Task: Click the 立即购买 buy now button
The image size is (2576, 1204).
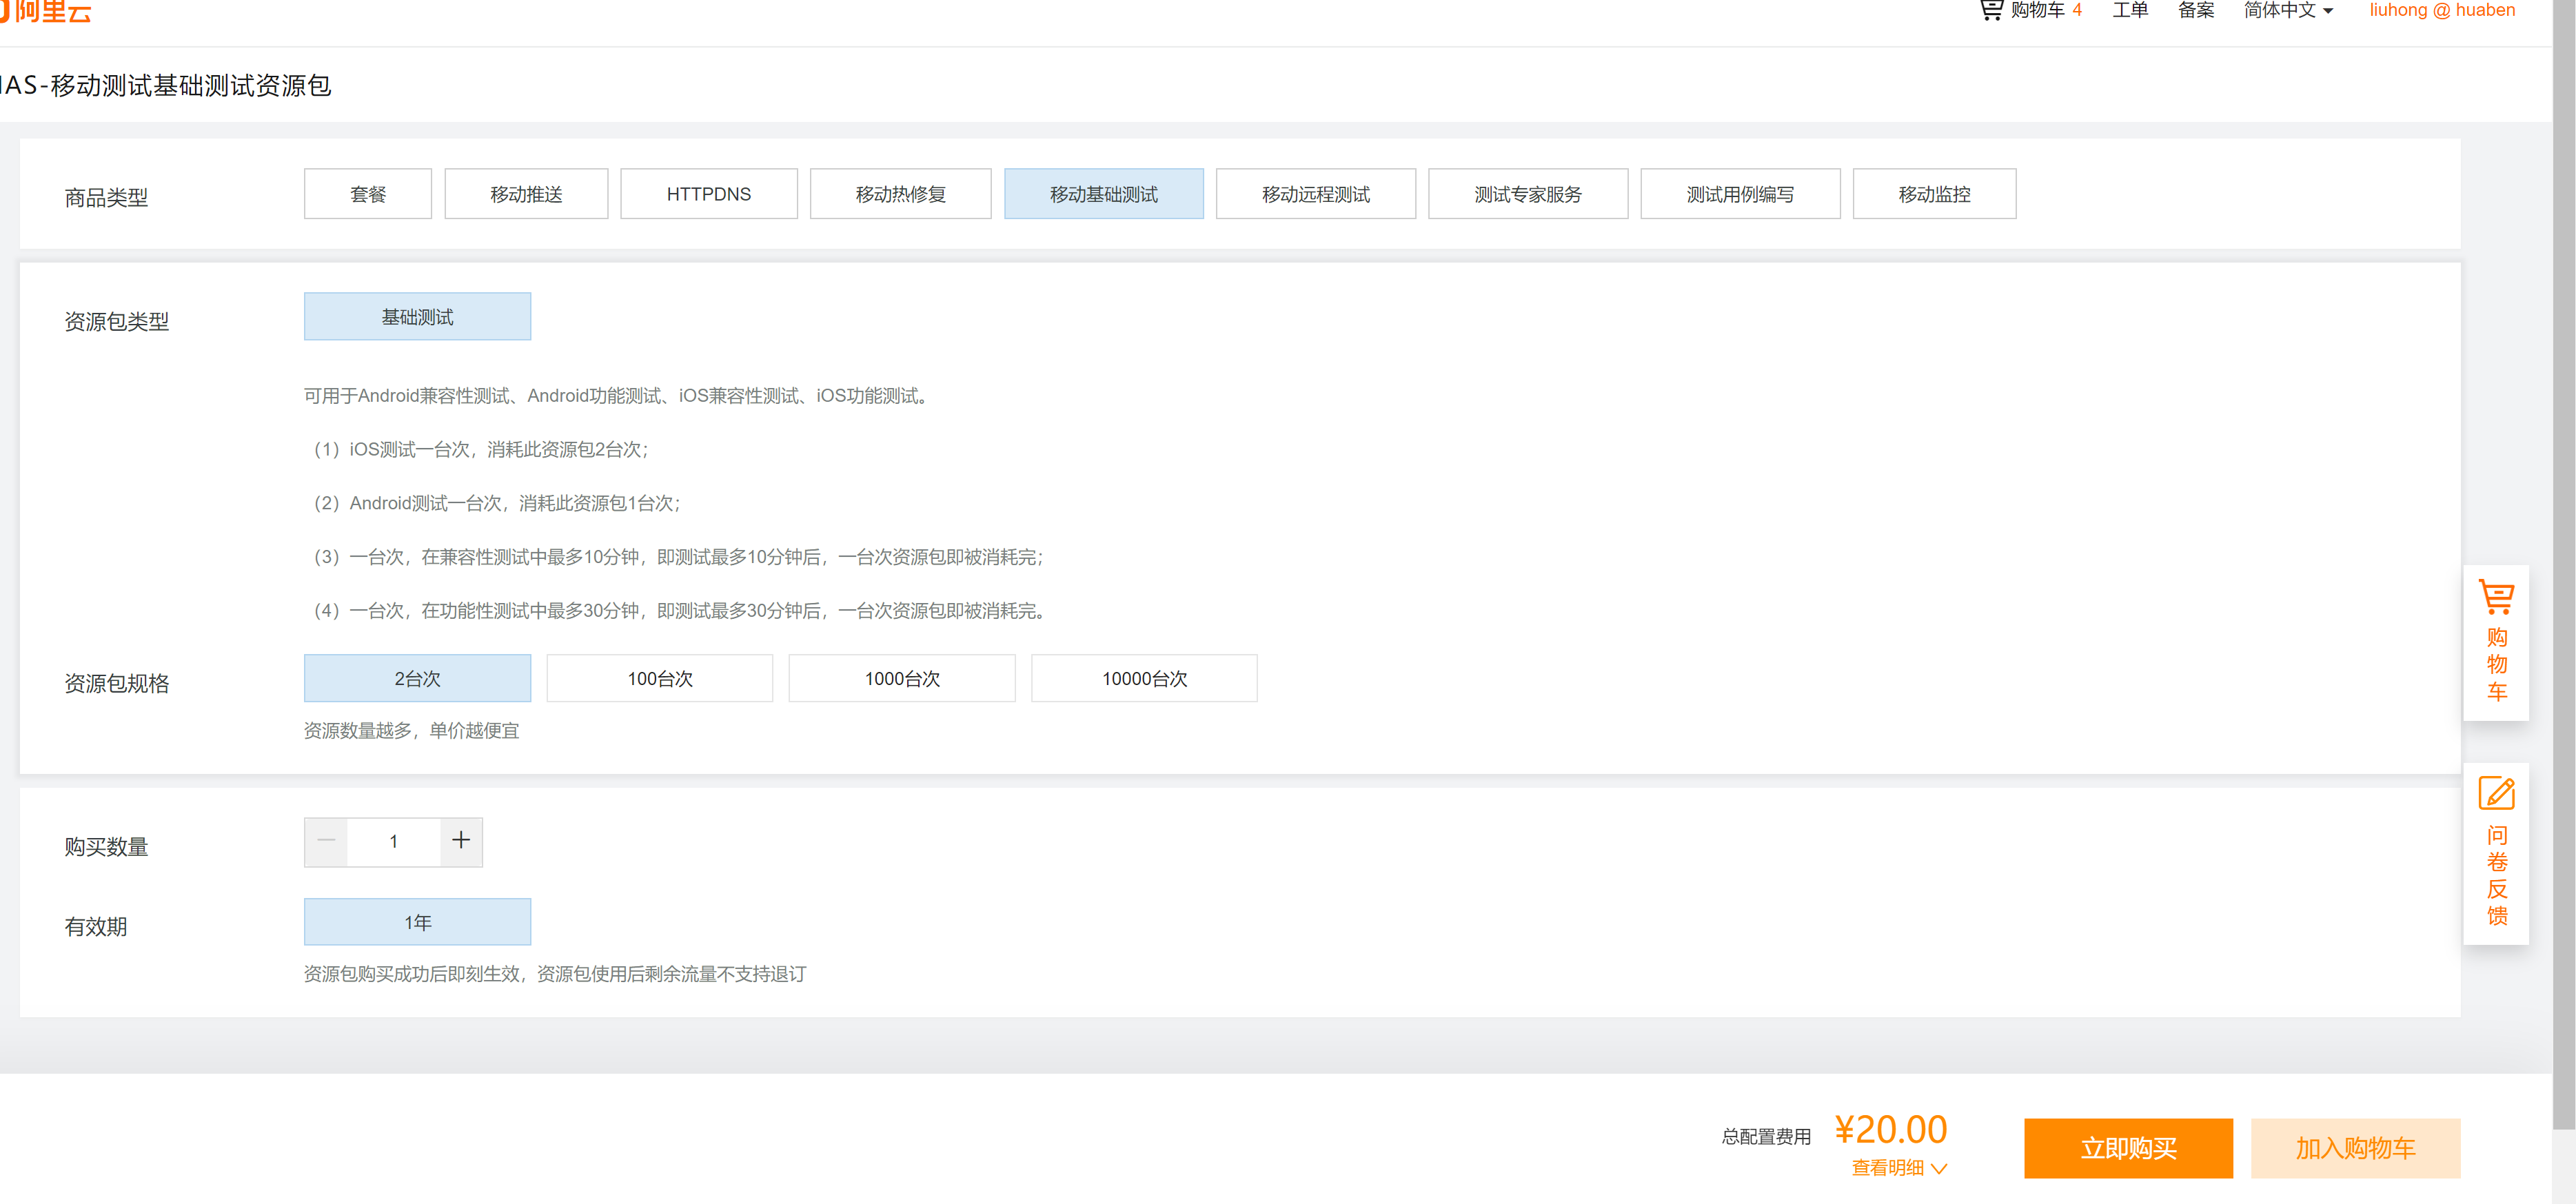Action: coord(2128,1148)
